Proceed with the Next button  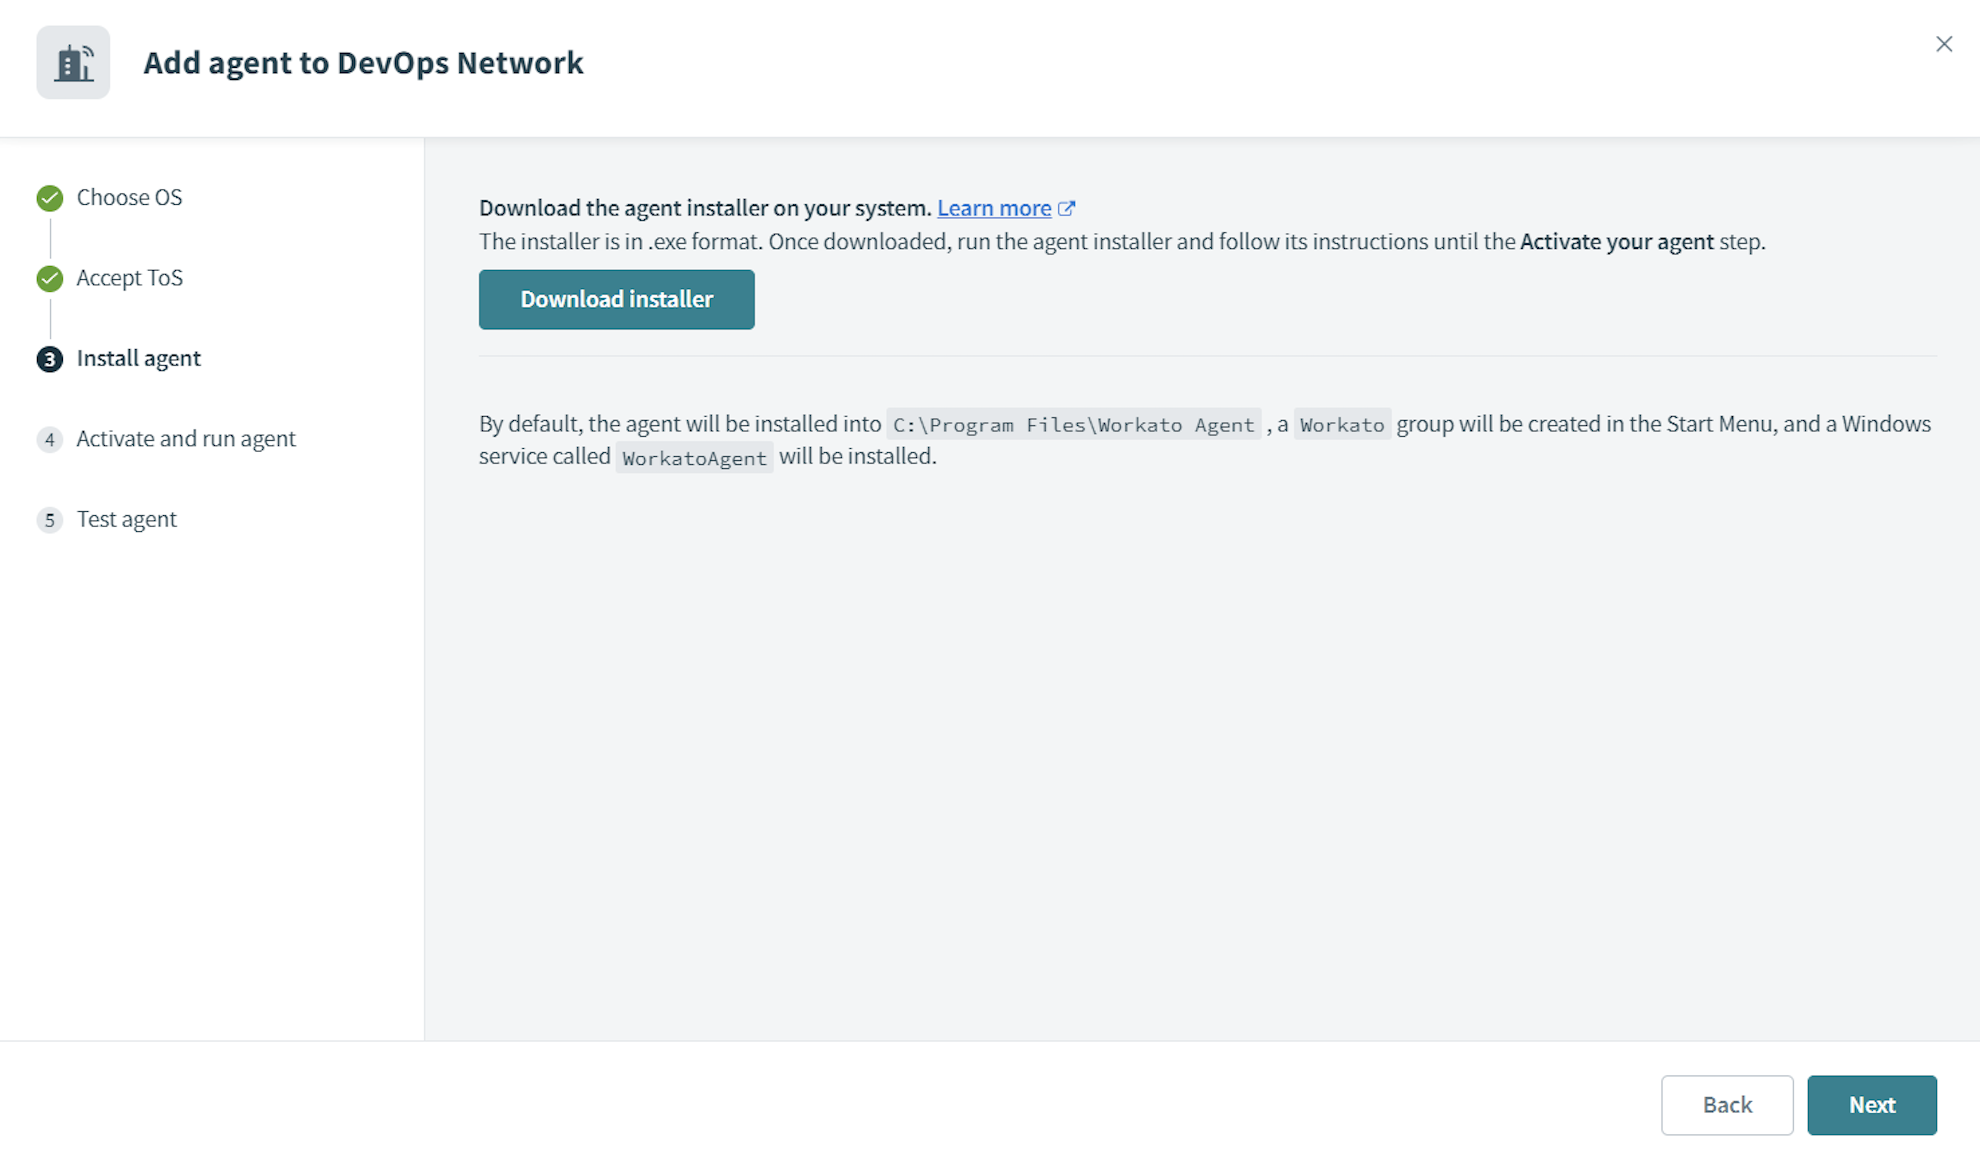point(1871,1105)
